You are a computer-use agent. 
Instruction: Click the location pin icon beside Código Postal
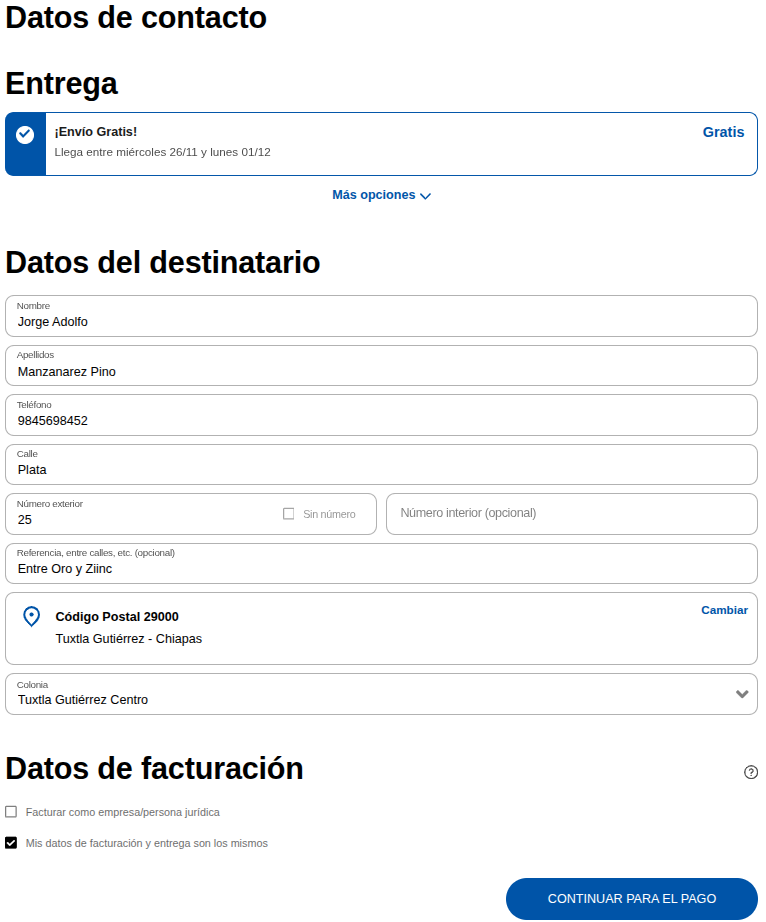pos(31,617)
